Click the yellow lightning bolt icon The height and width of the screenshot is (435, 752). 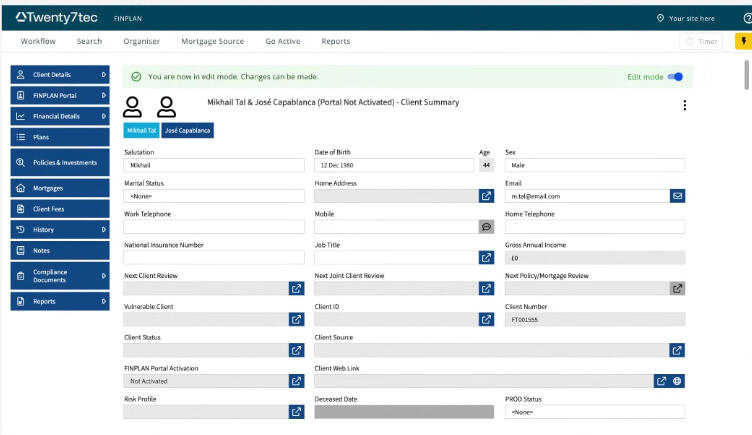tap(743, 41)
